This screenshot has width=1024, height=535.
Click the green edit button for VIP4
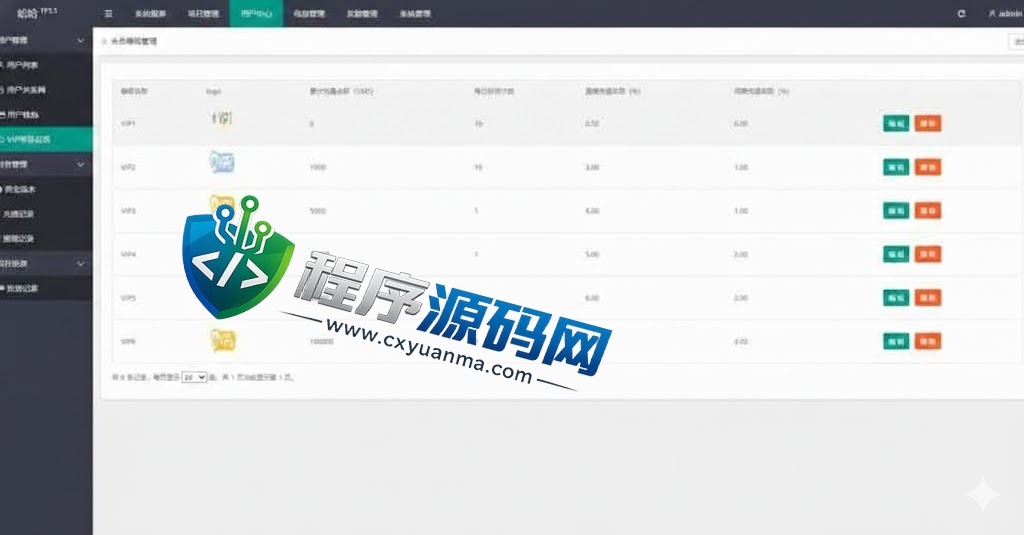coord(896,254)
